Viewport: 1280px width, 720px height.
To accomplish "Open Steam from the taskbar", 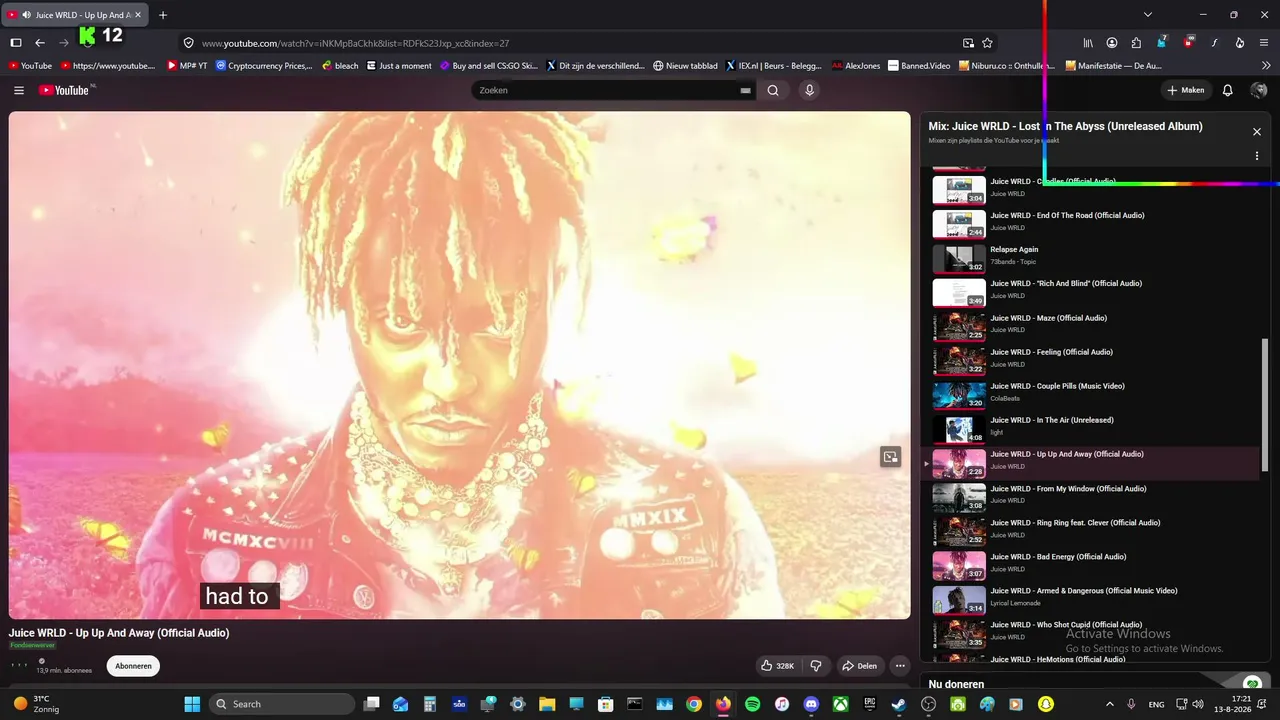I will [x=899, y=704].
